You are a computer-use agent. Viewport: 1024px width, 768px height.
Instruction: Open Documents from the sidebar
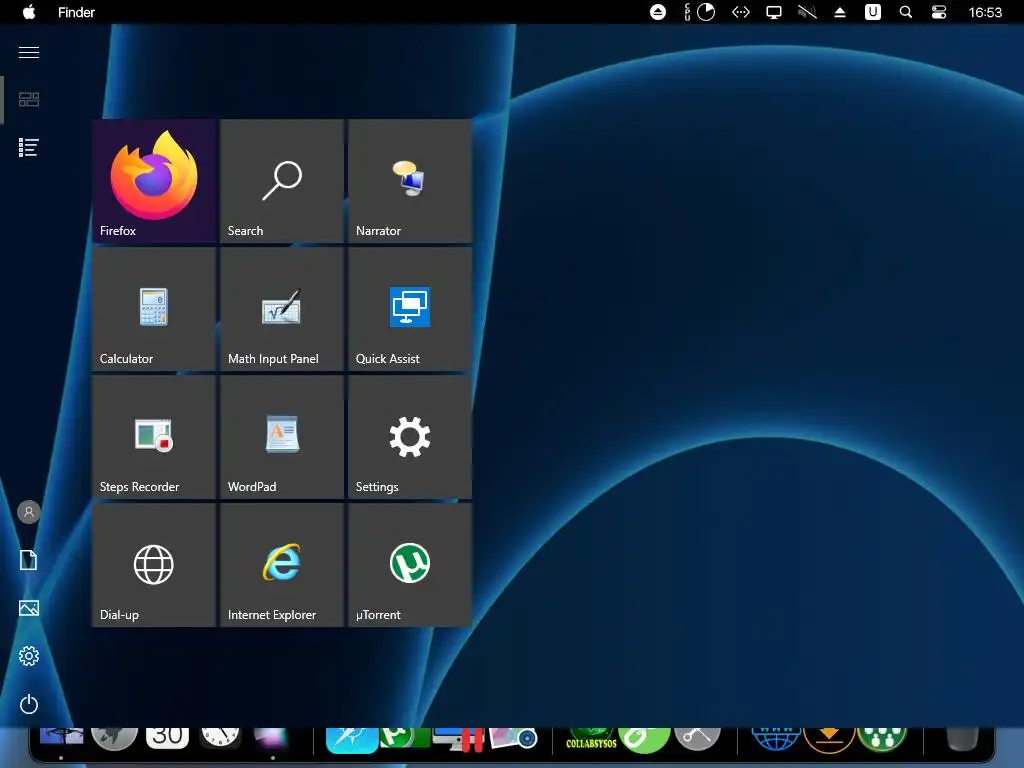coord(29,560)
